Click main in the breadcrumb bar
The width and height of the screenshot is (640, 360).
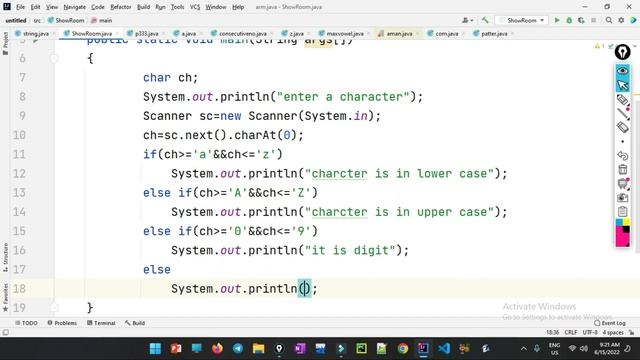[102, 20]
